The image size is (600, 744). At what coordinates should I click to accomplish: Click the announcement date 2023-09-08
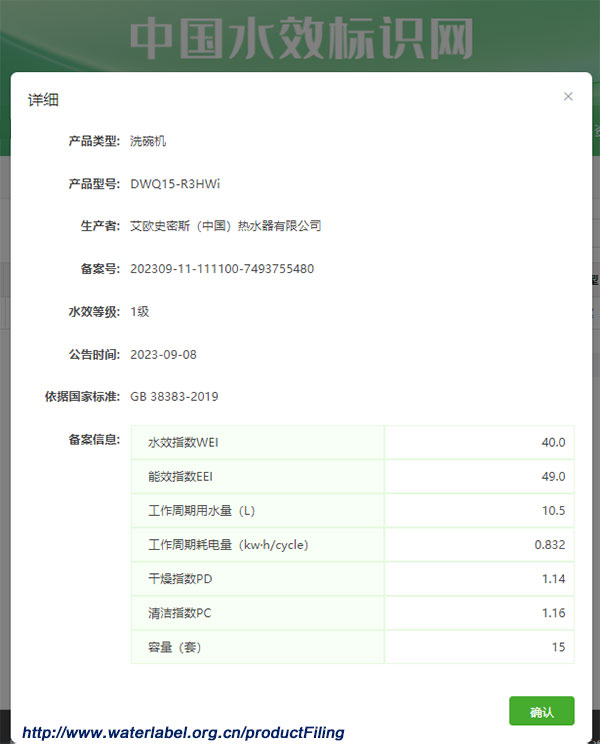click(163, 354)
